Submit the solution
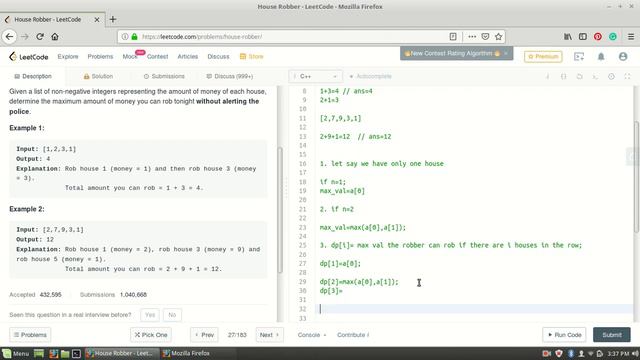The height and width of the screenshot is (360, 640). (x=612, y=335)
